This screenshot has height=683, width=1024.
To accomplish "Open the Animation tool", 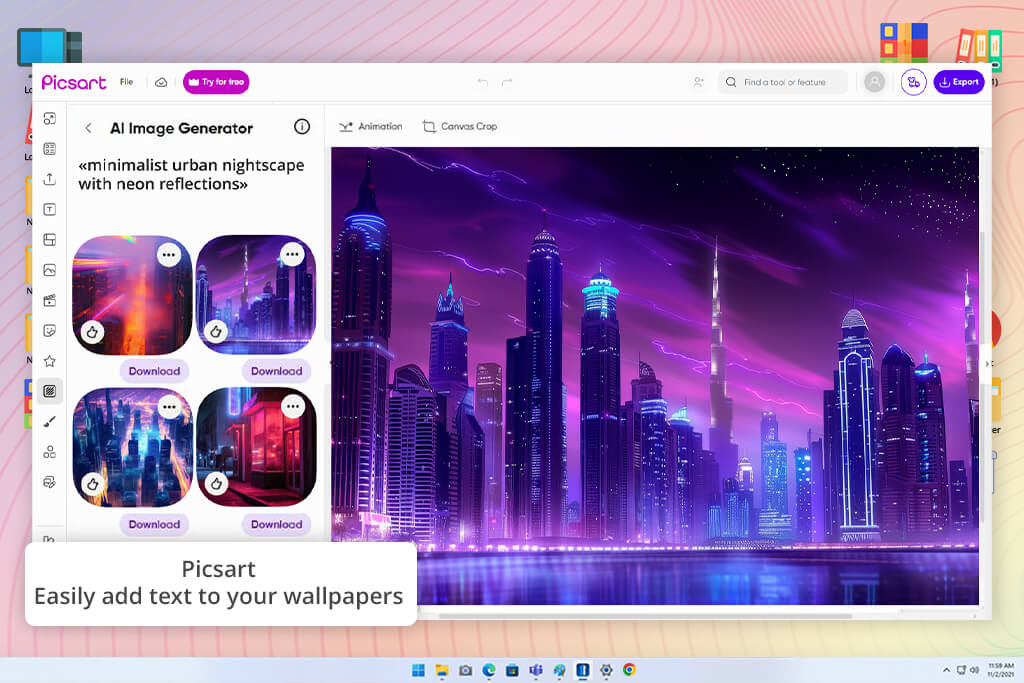I will coord(371,127).
